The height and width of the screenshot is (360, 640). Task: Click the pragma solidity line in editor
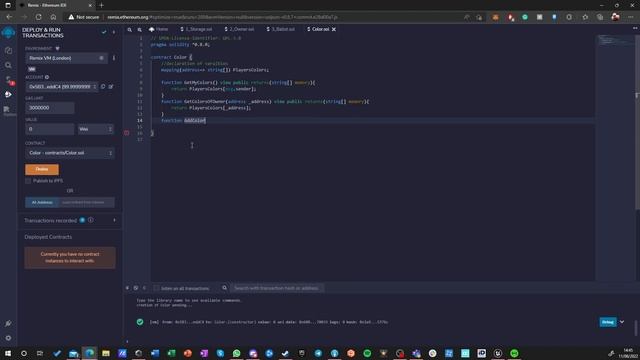tap(180, 44)
